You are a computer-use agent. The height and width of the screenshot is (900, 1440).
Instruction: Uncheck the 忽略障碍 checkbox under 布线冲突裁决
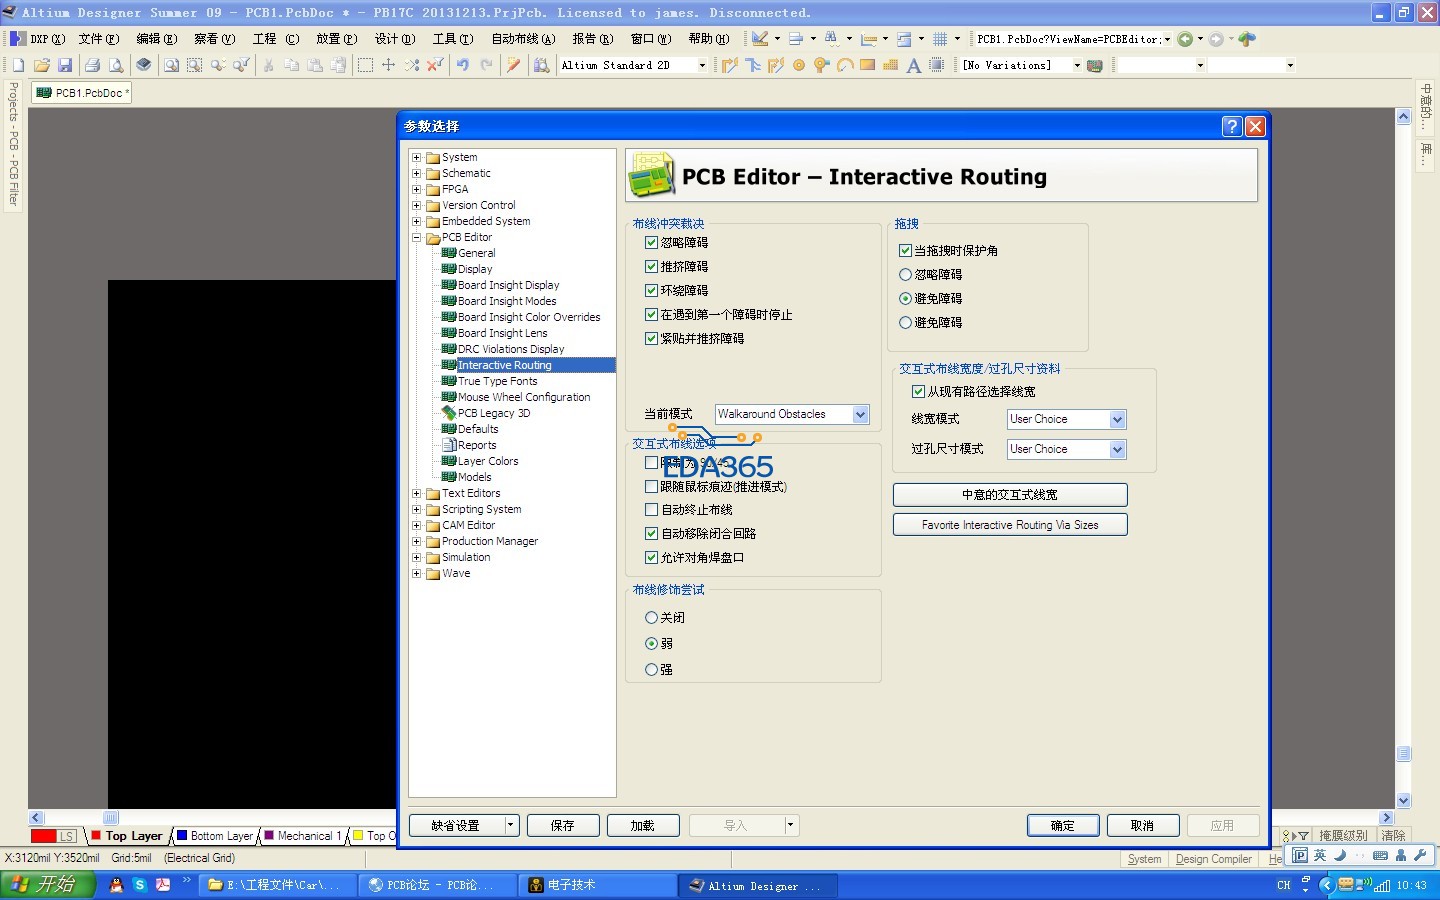click(651, 243)
